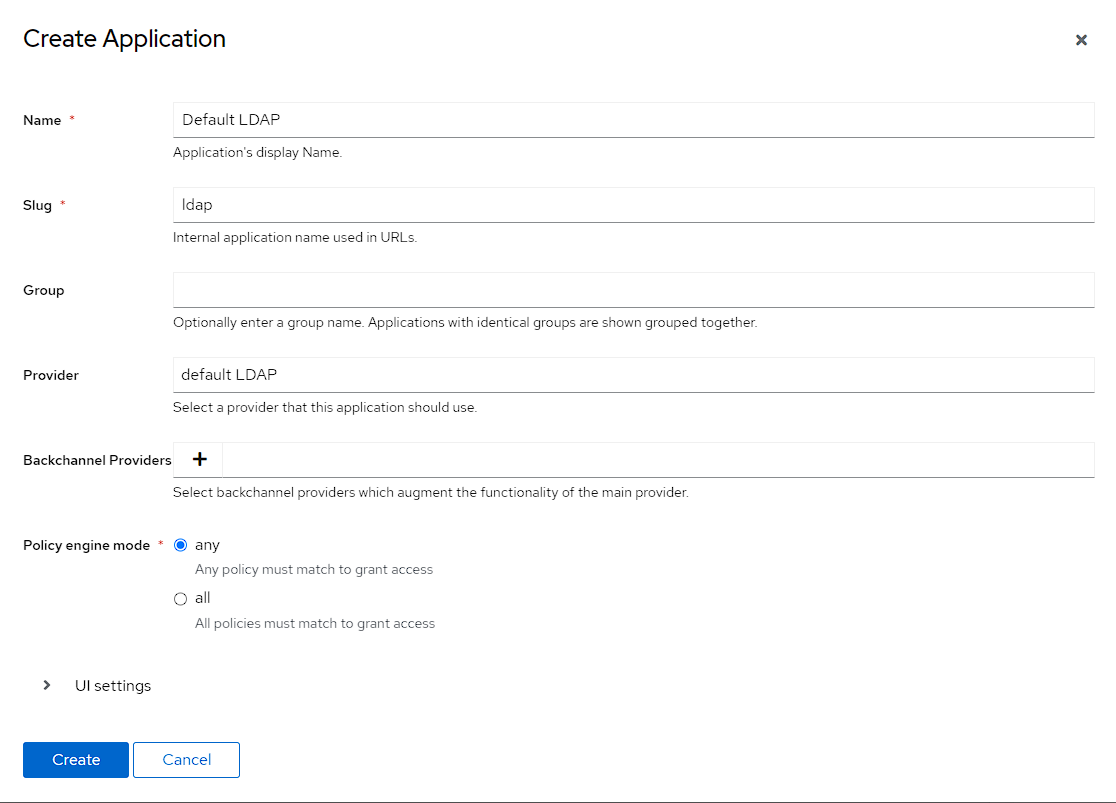Select the 'all' policy engine radio button
Image resolution: width=1116 pixels, height=803 pixels.
(x=181, y=599)
